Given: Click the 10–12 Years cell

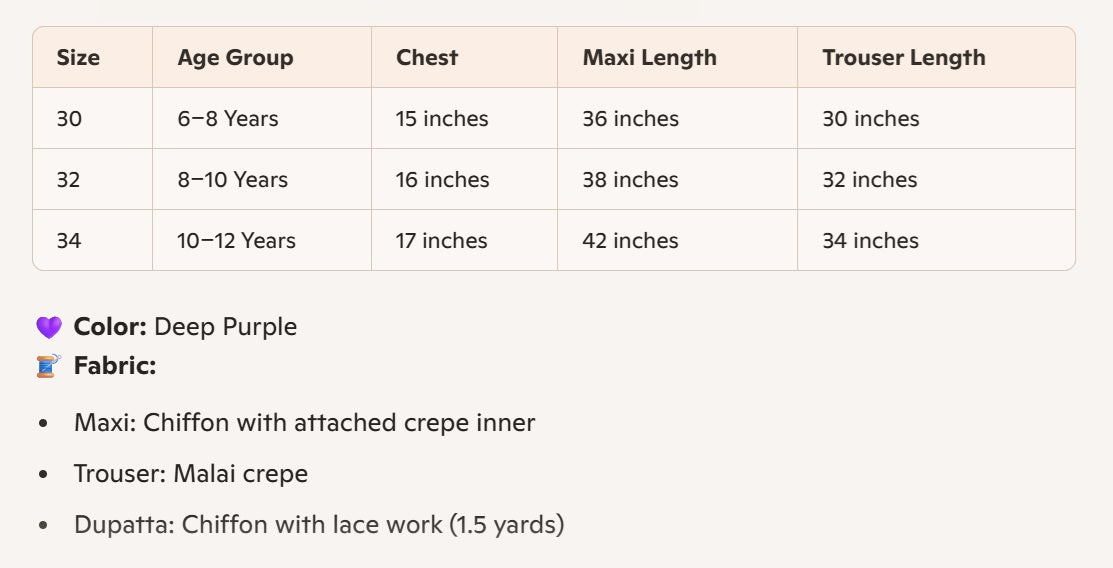Looking at the screenshot, I should coord(236,241).
